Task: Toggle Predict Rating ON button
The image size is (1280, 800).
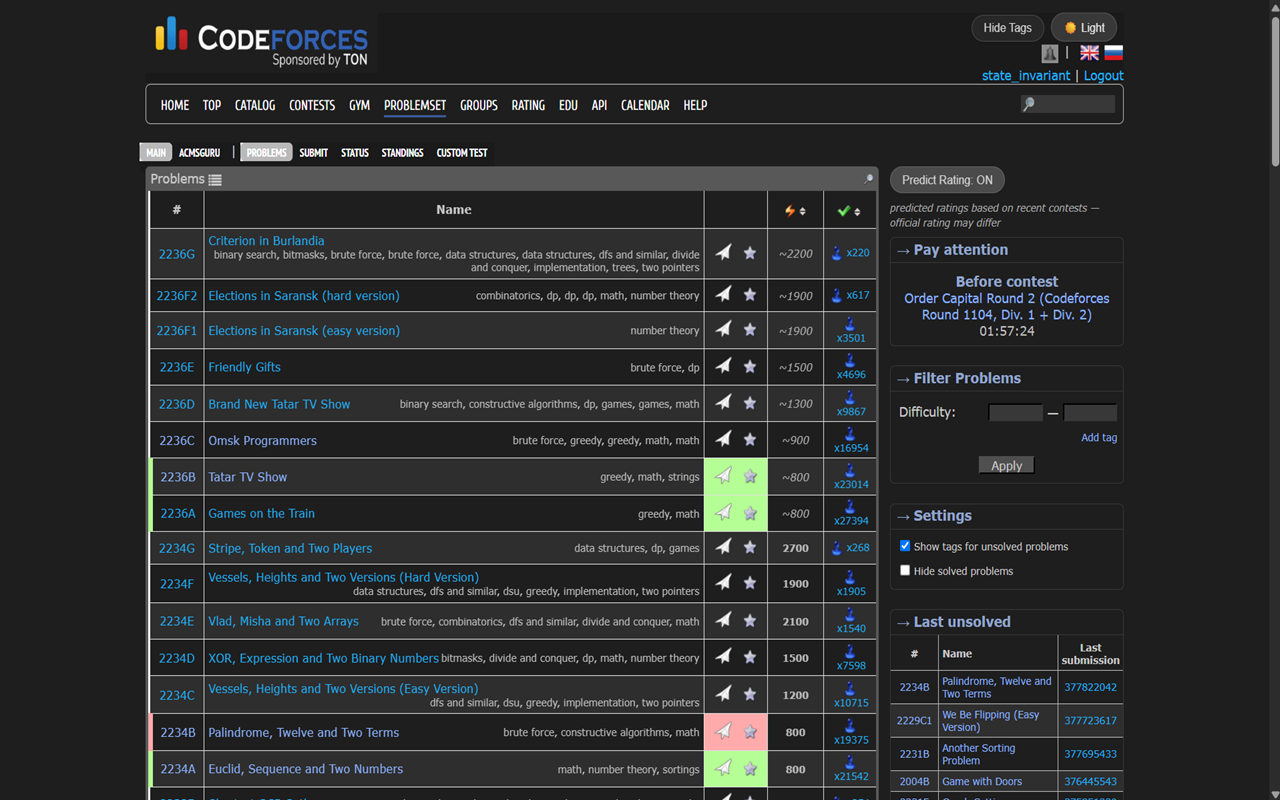Action: (947, 180)
